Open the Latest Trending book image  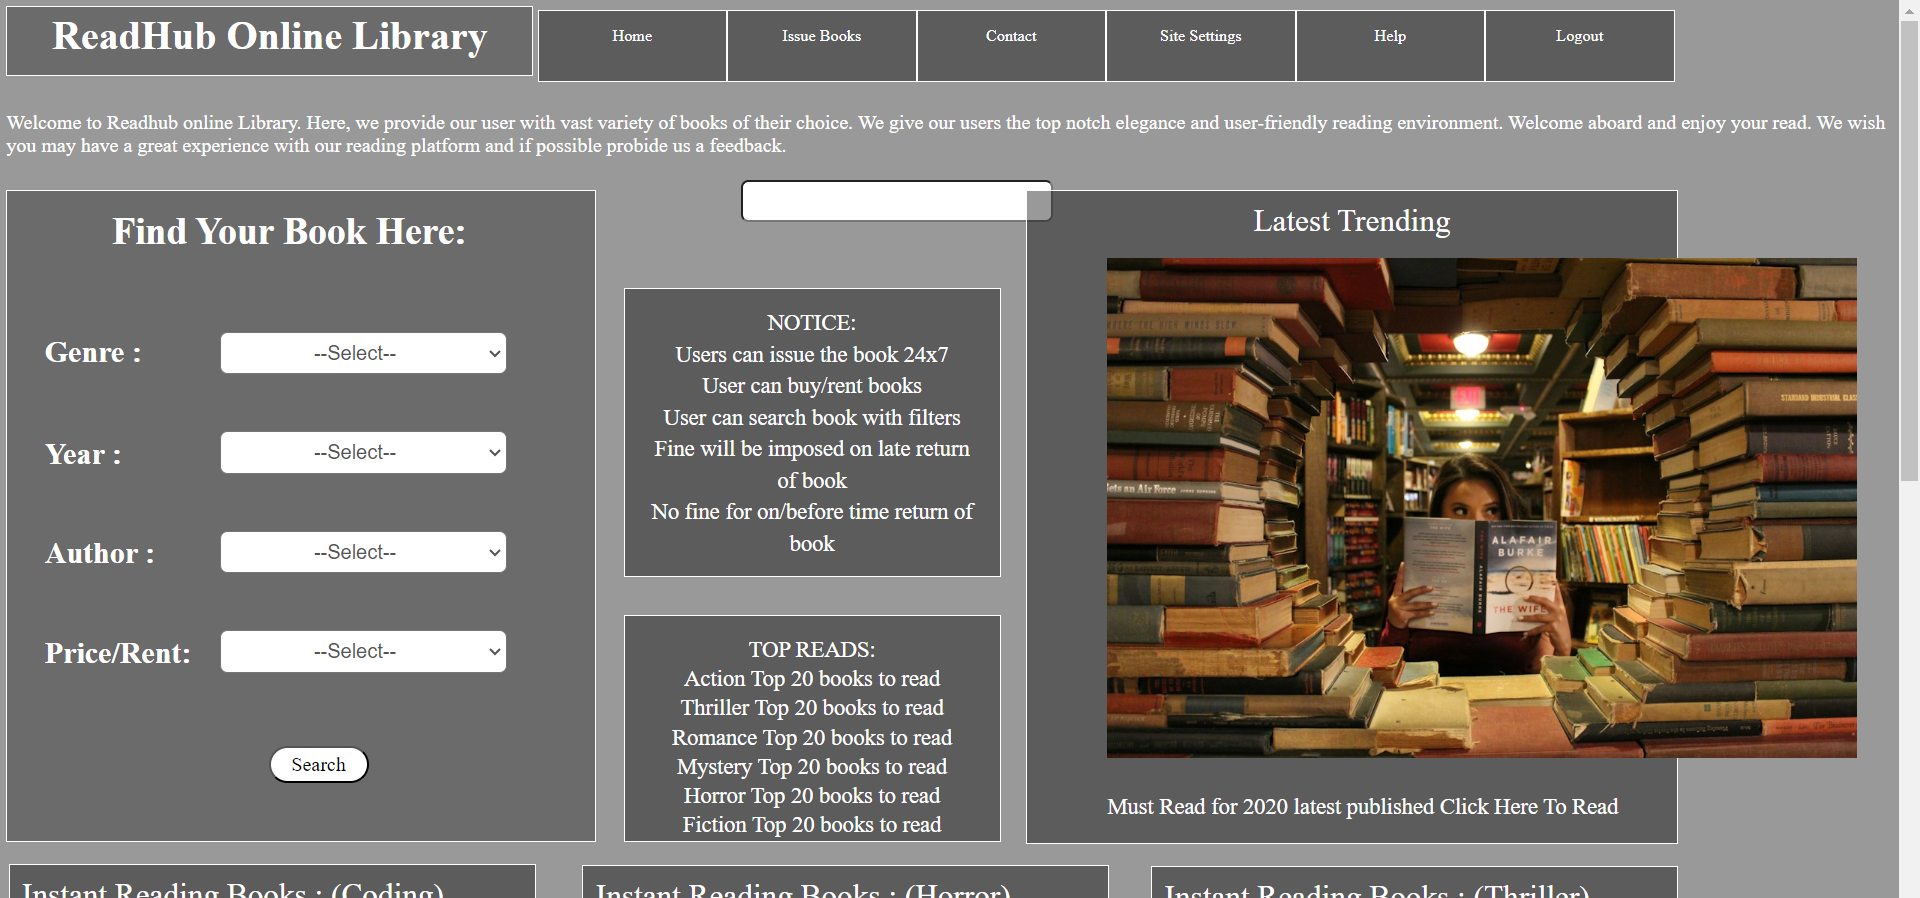coord(1481,508)
